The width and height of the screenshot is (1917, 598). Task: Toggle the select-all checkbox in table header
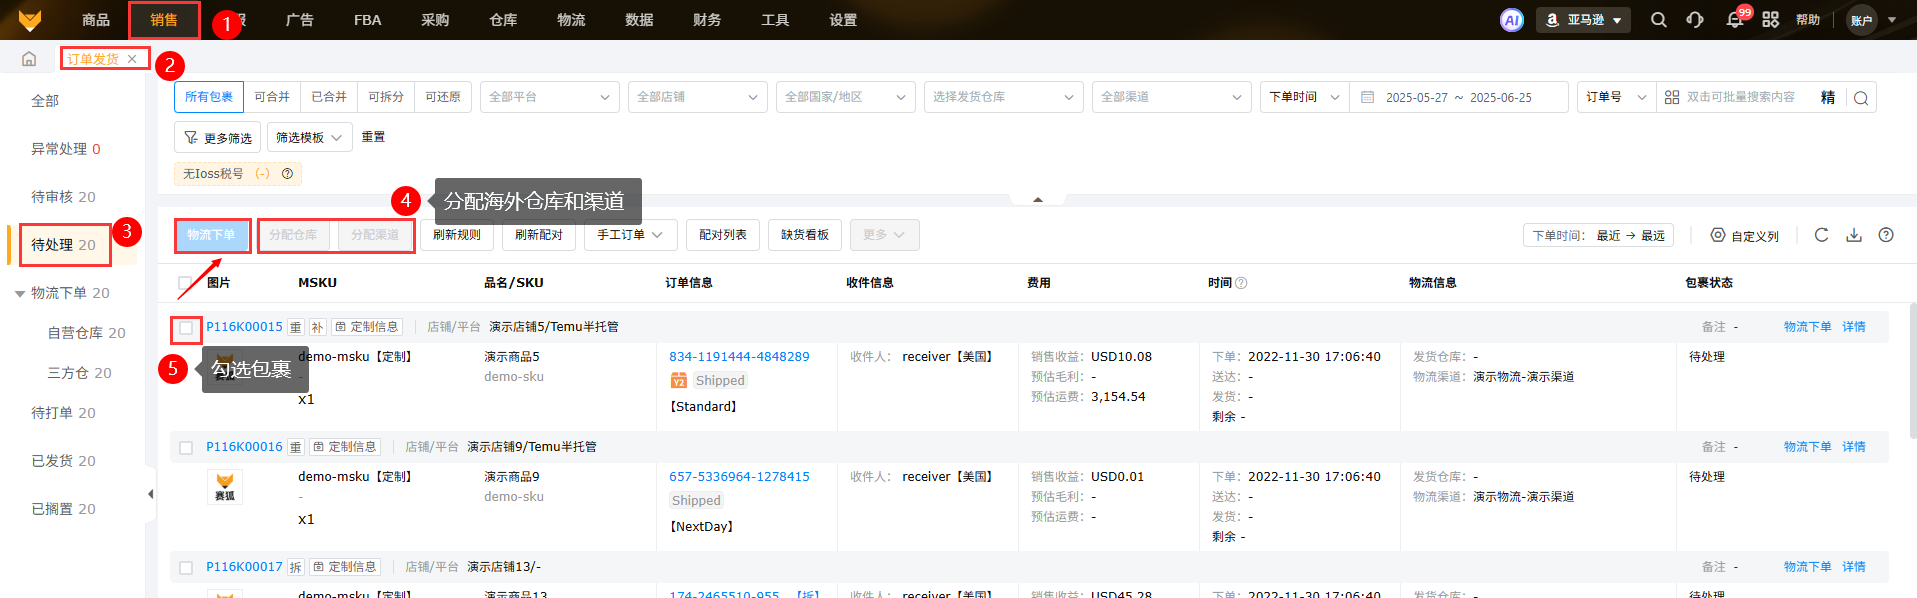[185, 283]
